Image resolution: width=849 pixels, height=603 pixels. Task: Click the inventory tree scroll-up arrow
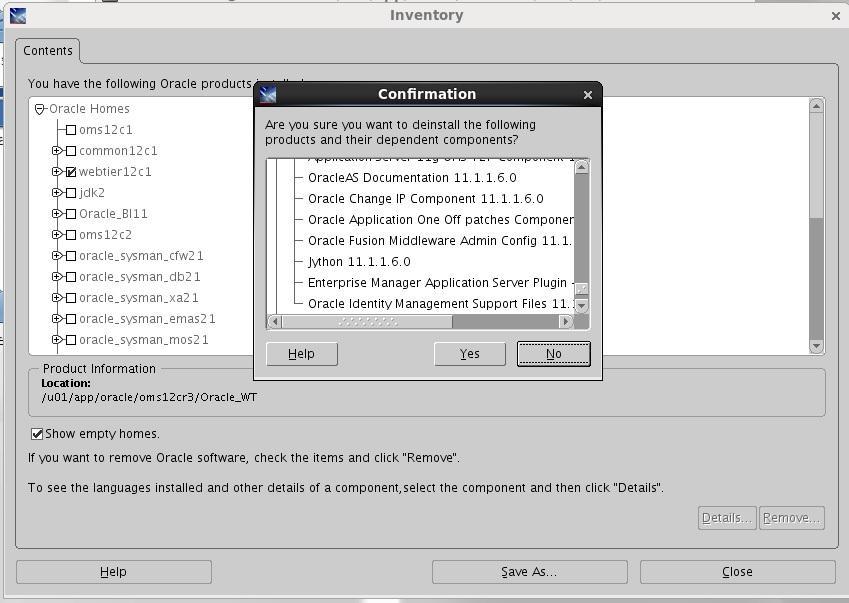click(817, 106)
